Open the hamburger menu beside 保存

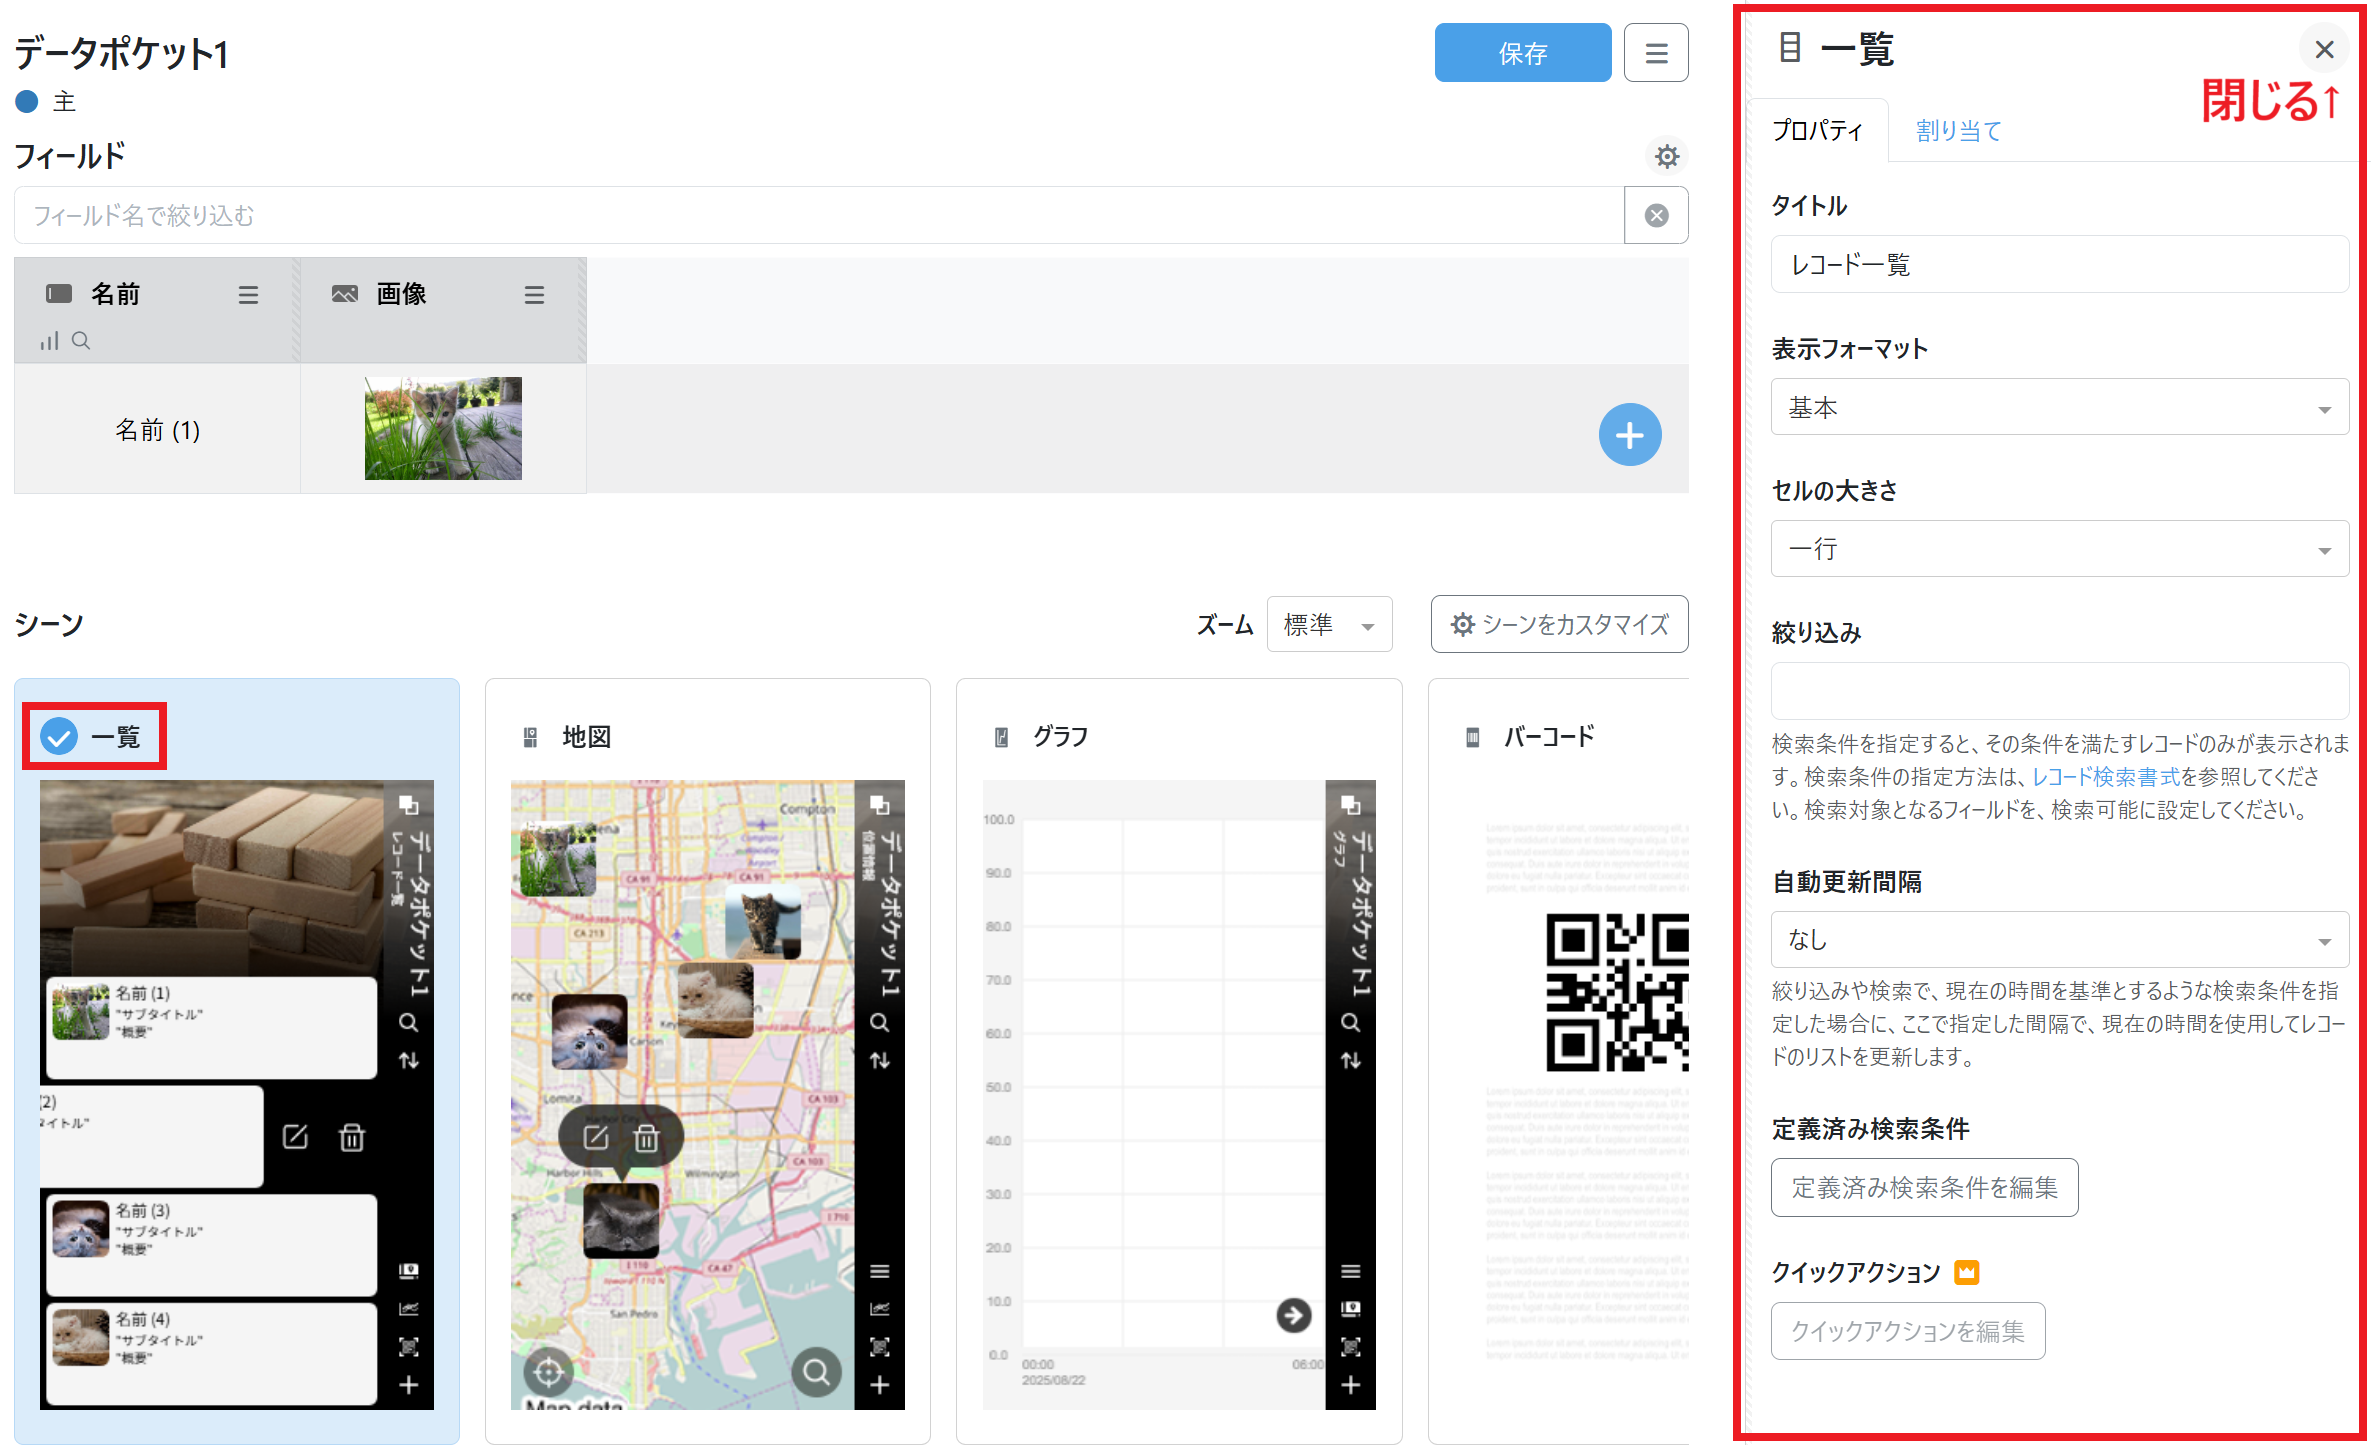pyautogui.click(x=1656, y=53)
